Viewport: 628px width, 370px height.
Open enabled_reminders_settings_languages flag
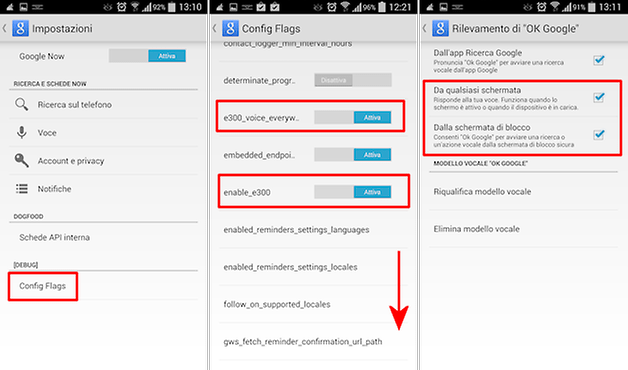313,229
